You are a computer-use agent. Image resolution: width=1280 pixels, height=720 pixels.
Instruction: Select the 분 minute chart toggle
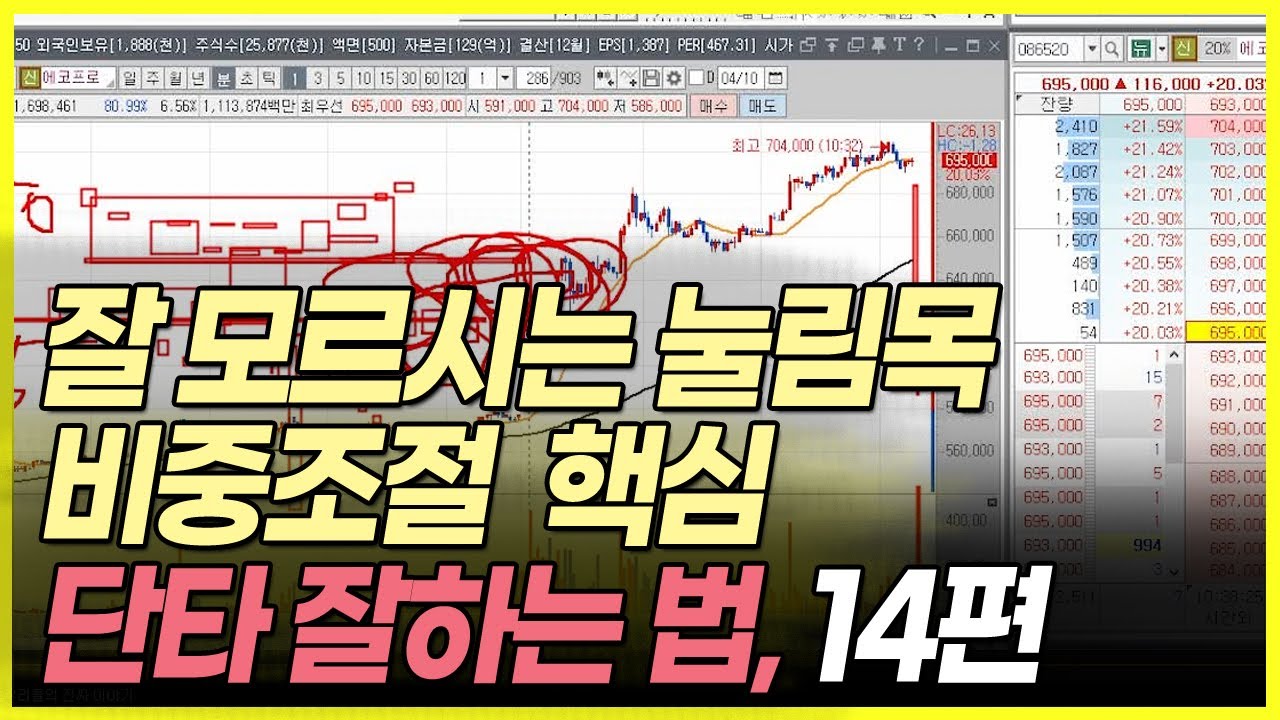point(223,79)
